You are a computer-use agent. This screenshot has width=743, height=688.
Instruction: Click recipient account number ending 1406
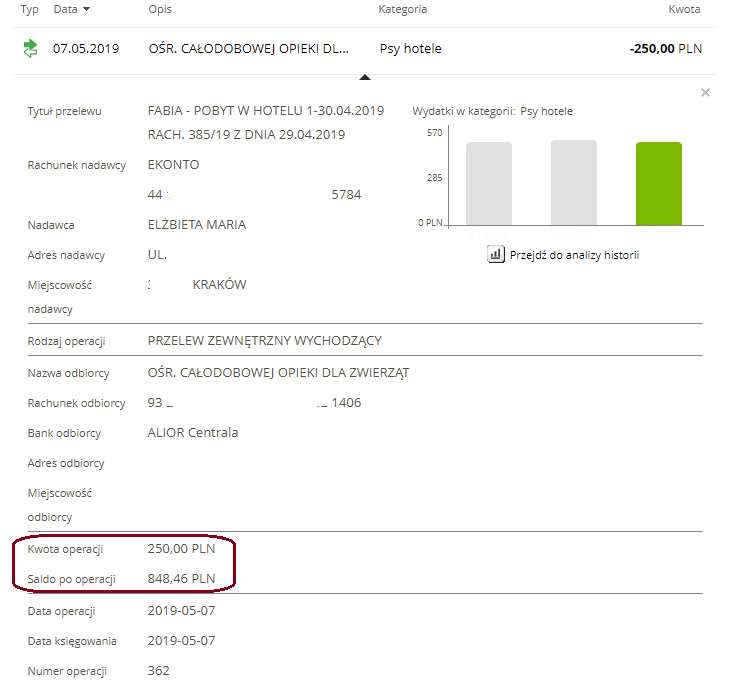[254, 403]
